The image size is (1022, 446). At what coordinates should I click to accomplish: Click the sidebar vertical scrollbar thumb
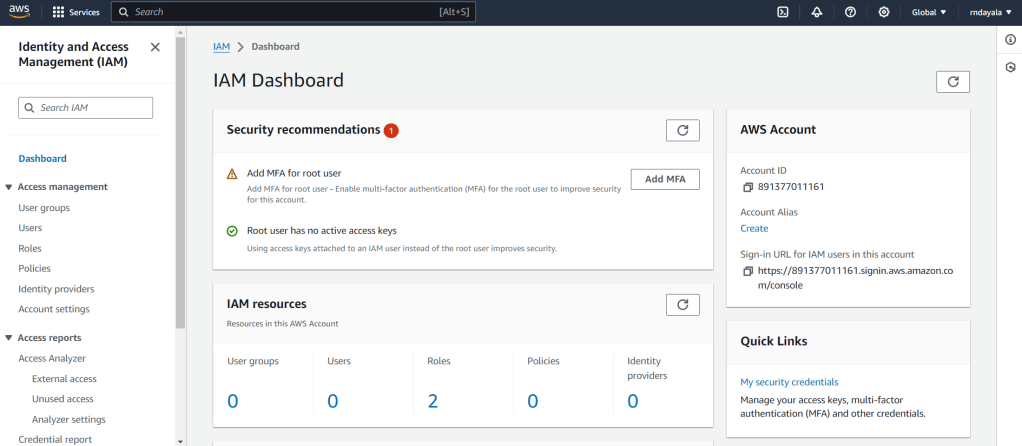tap(181, 183)
